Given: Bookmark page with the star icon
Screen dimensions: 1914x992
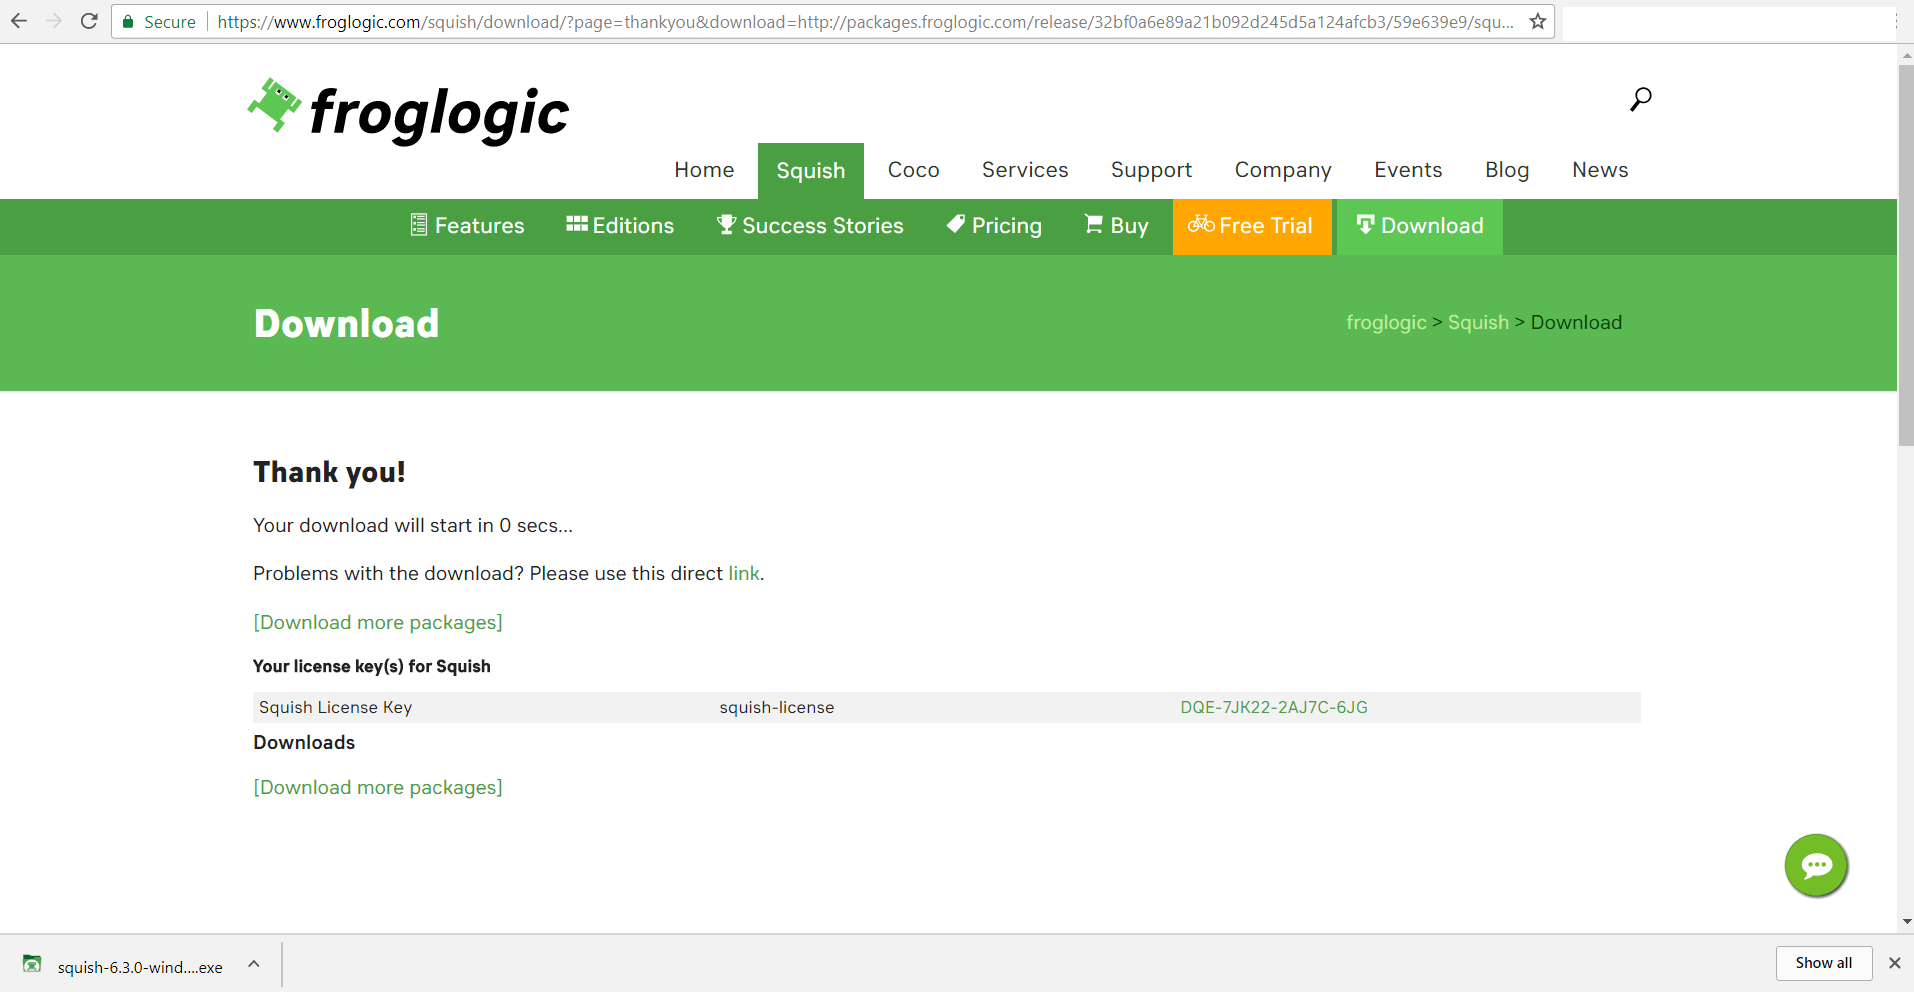Looking at the screenshot, I should [1538, 21].
